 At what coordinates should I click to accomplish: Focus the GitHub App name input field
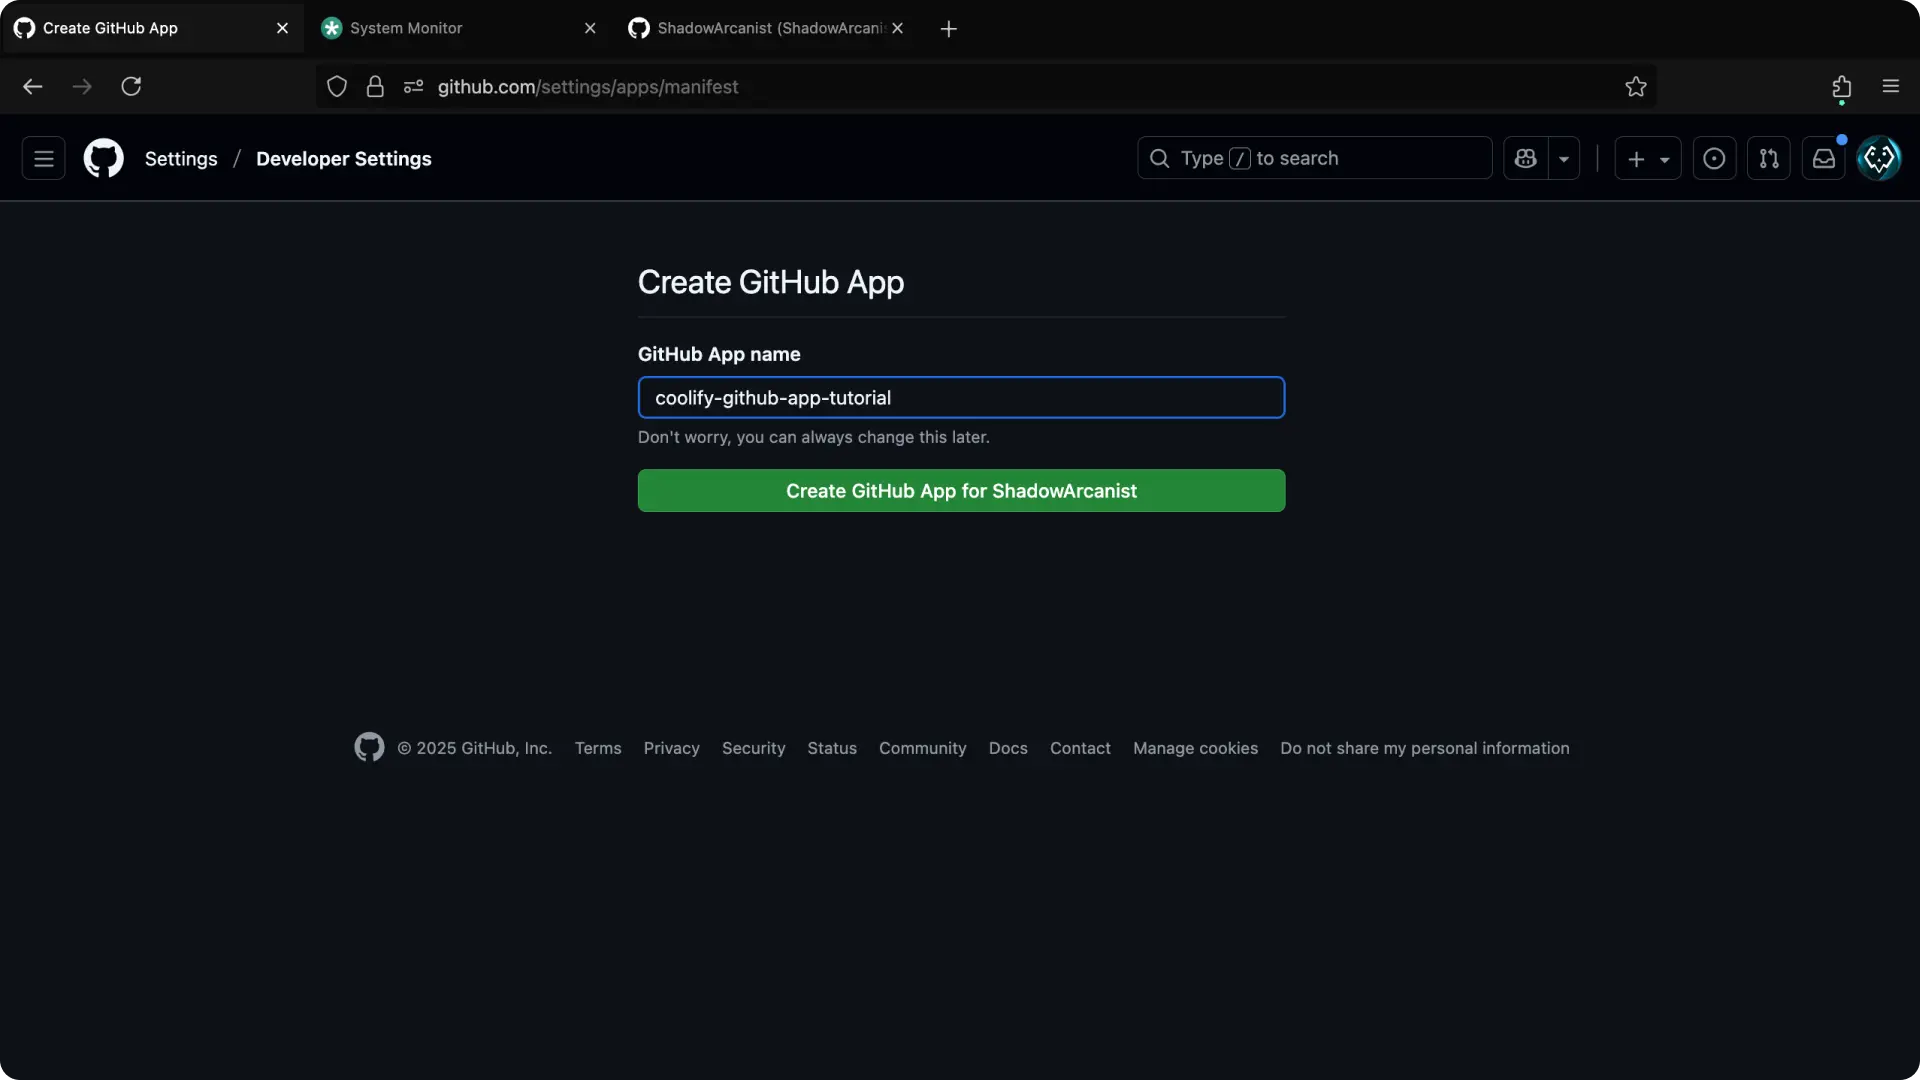961,398
